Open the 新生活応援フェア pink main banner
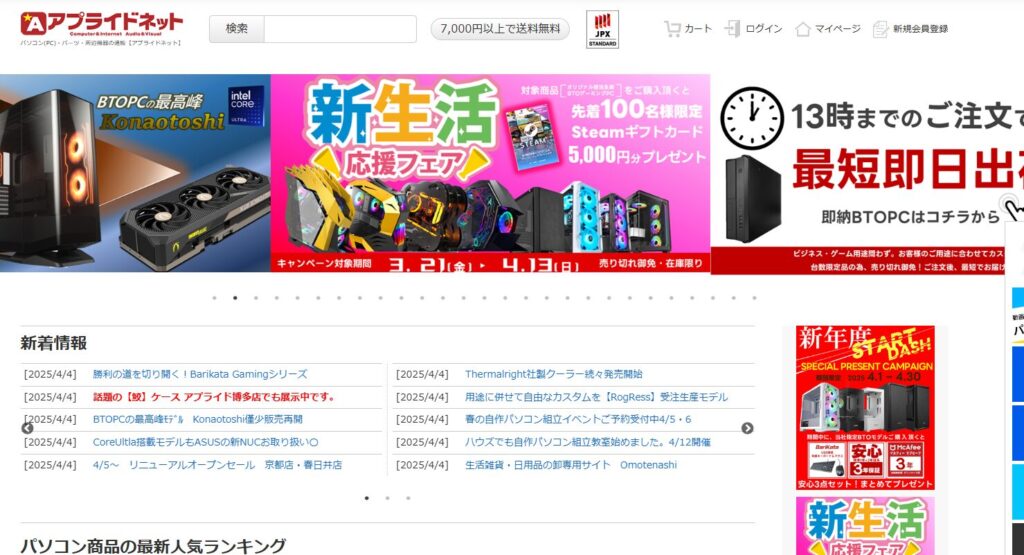This screenshot has width=1024, height=555. (x=490, y=173)
